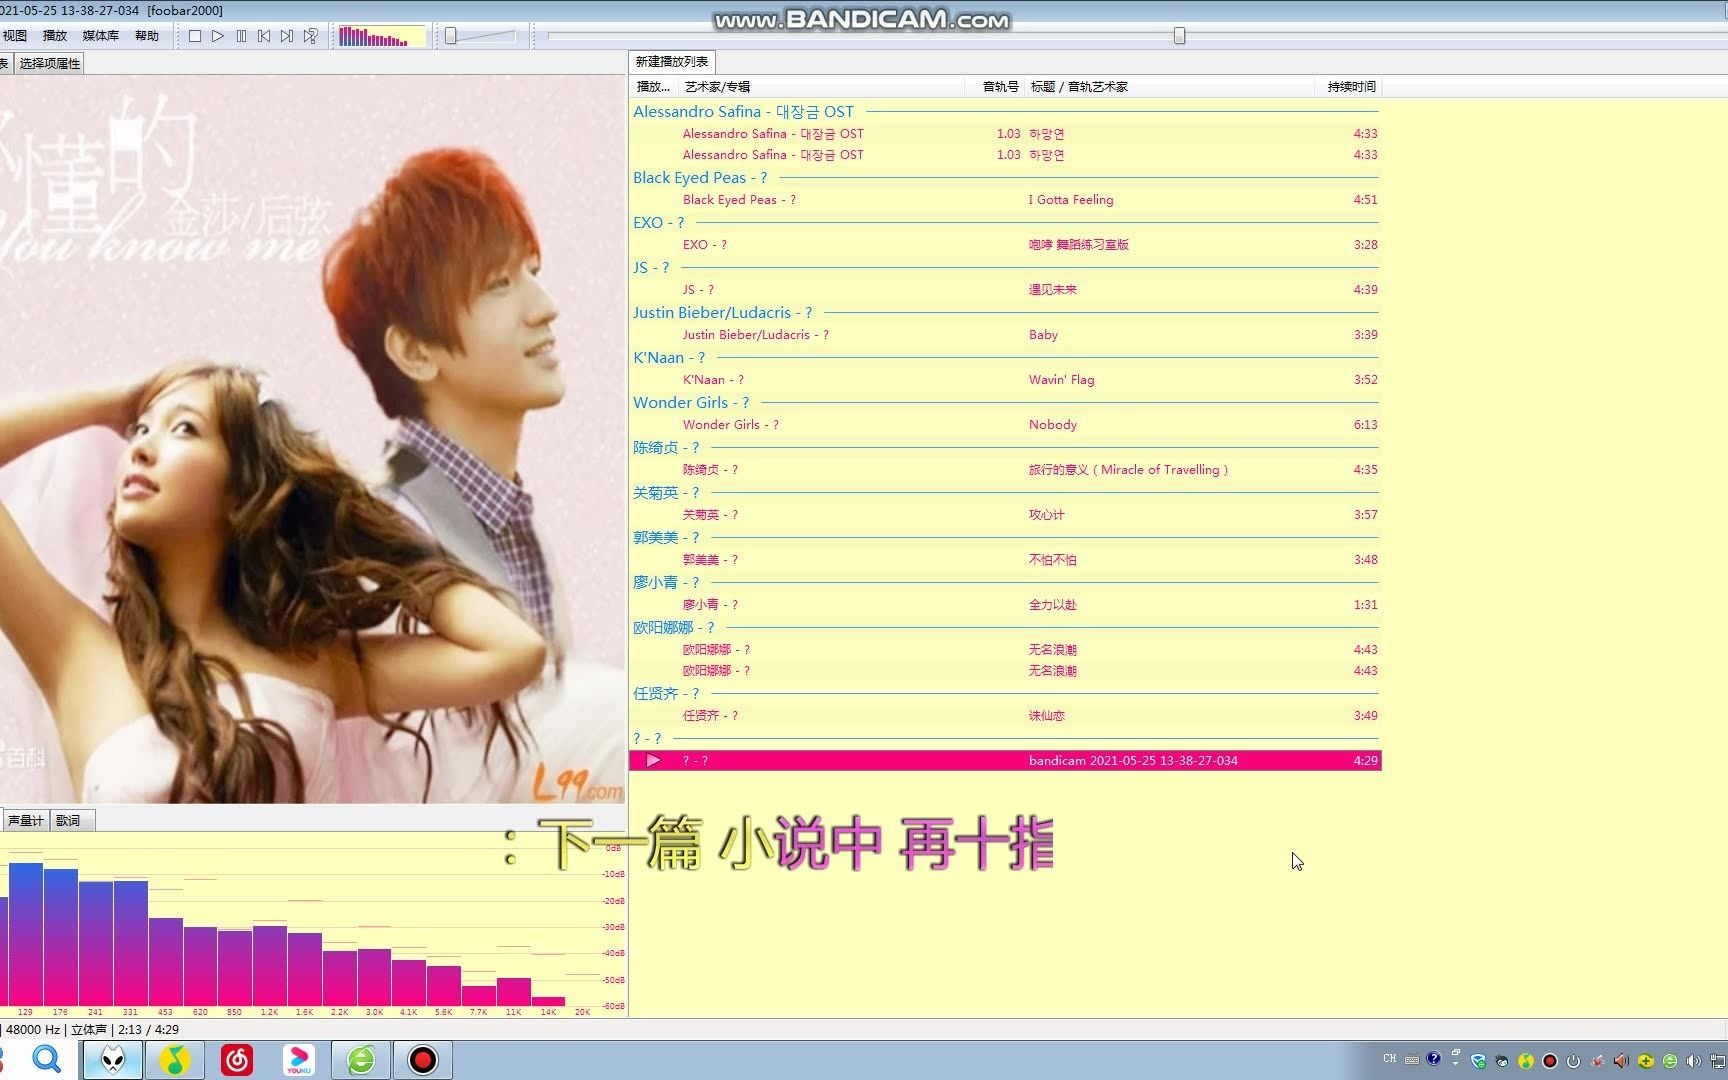Click the tray help question mark icon
Screen dimensions: 1728x1080
coord(1434,1059)
